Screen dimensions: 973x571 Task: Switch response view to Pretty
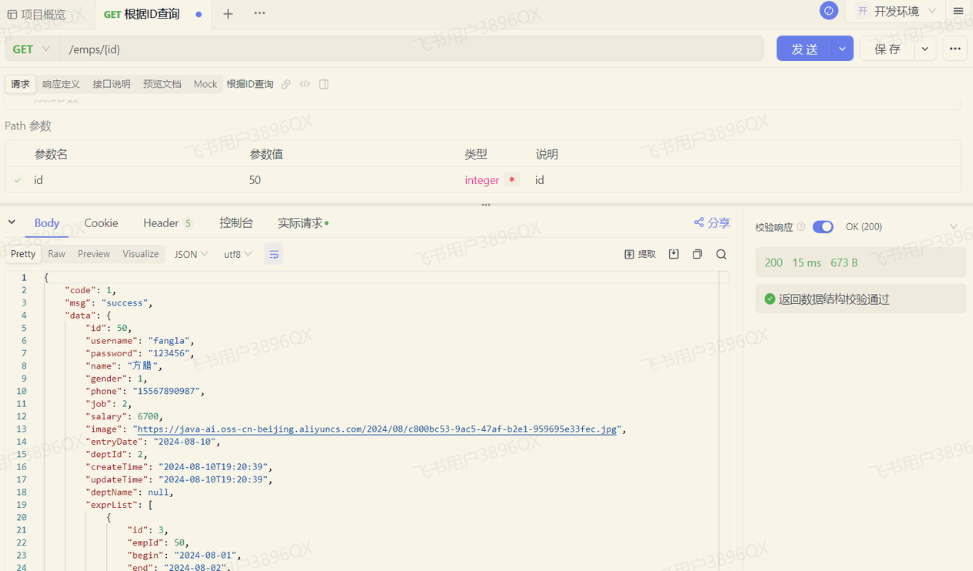(x=23, y=254)
